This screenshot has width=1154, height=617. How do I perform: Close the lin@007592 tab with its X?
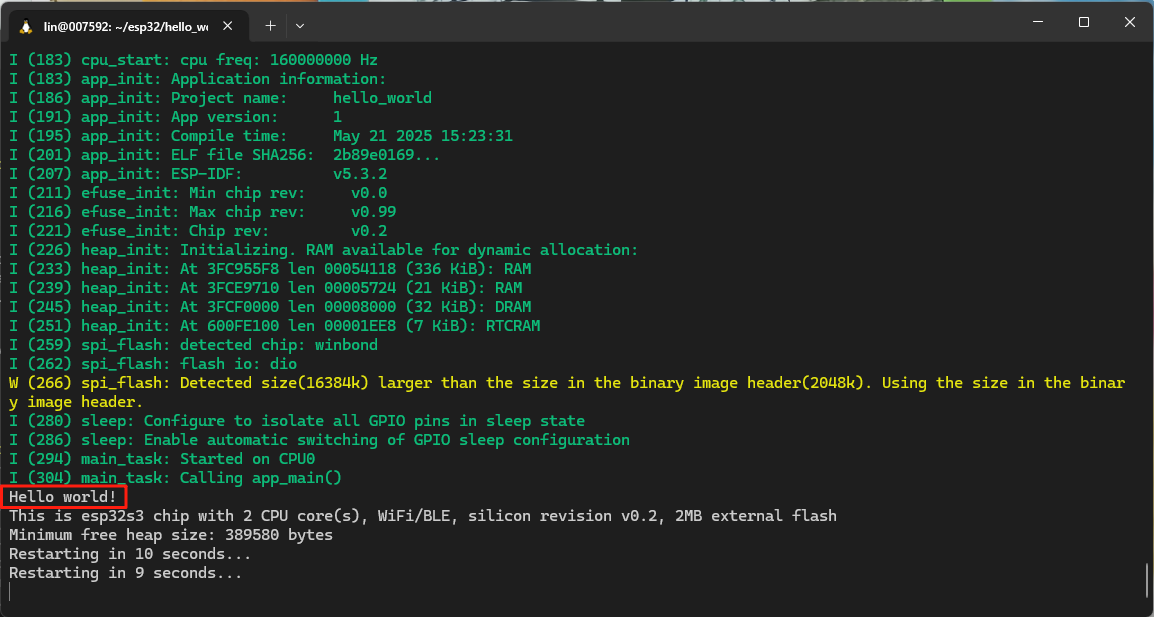click(x=225, y=25)
